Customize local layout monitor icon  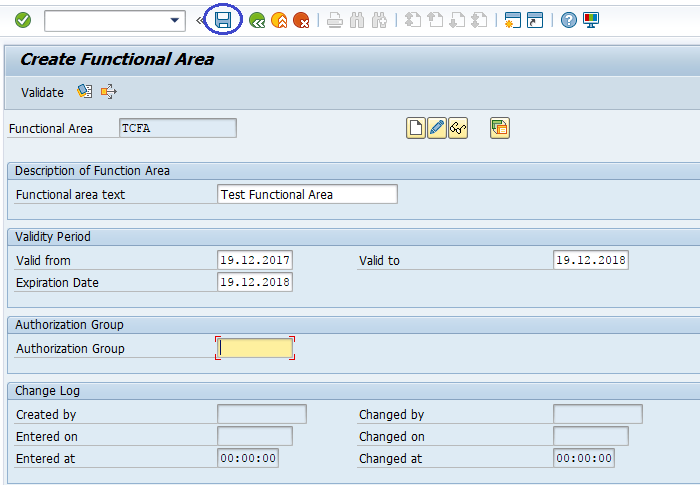click(591, 21)
